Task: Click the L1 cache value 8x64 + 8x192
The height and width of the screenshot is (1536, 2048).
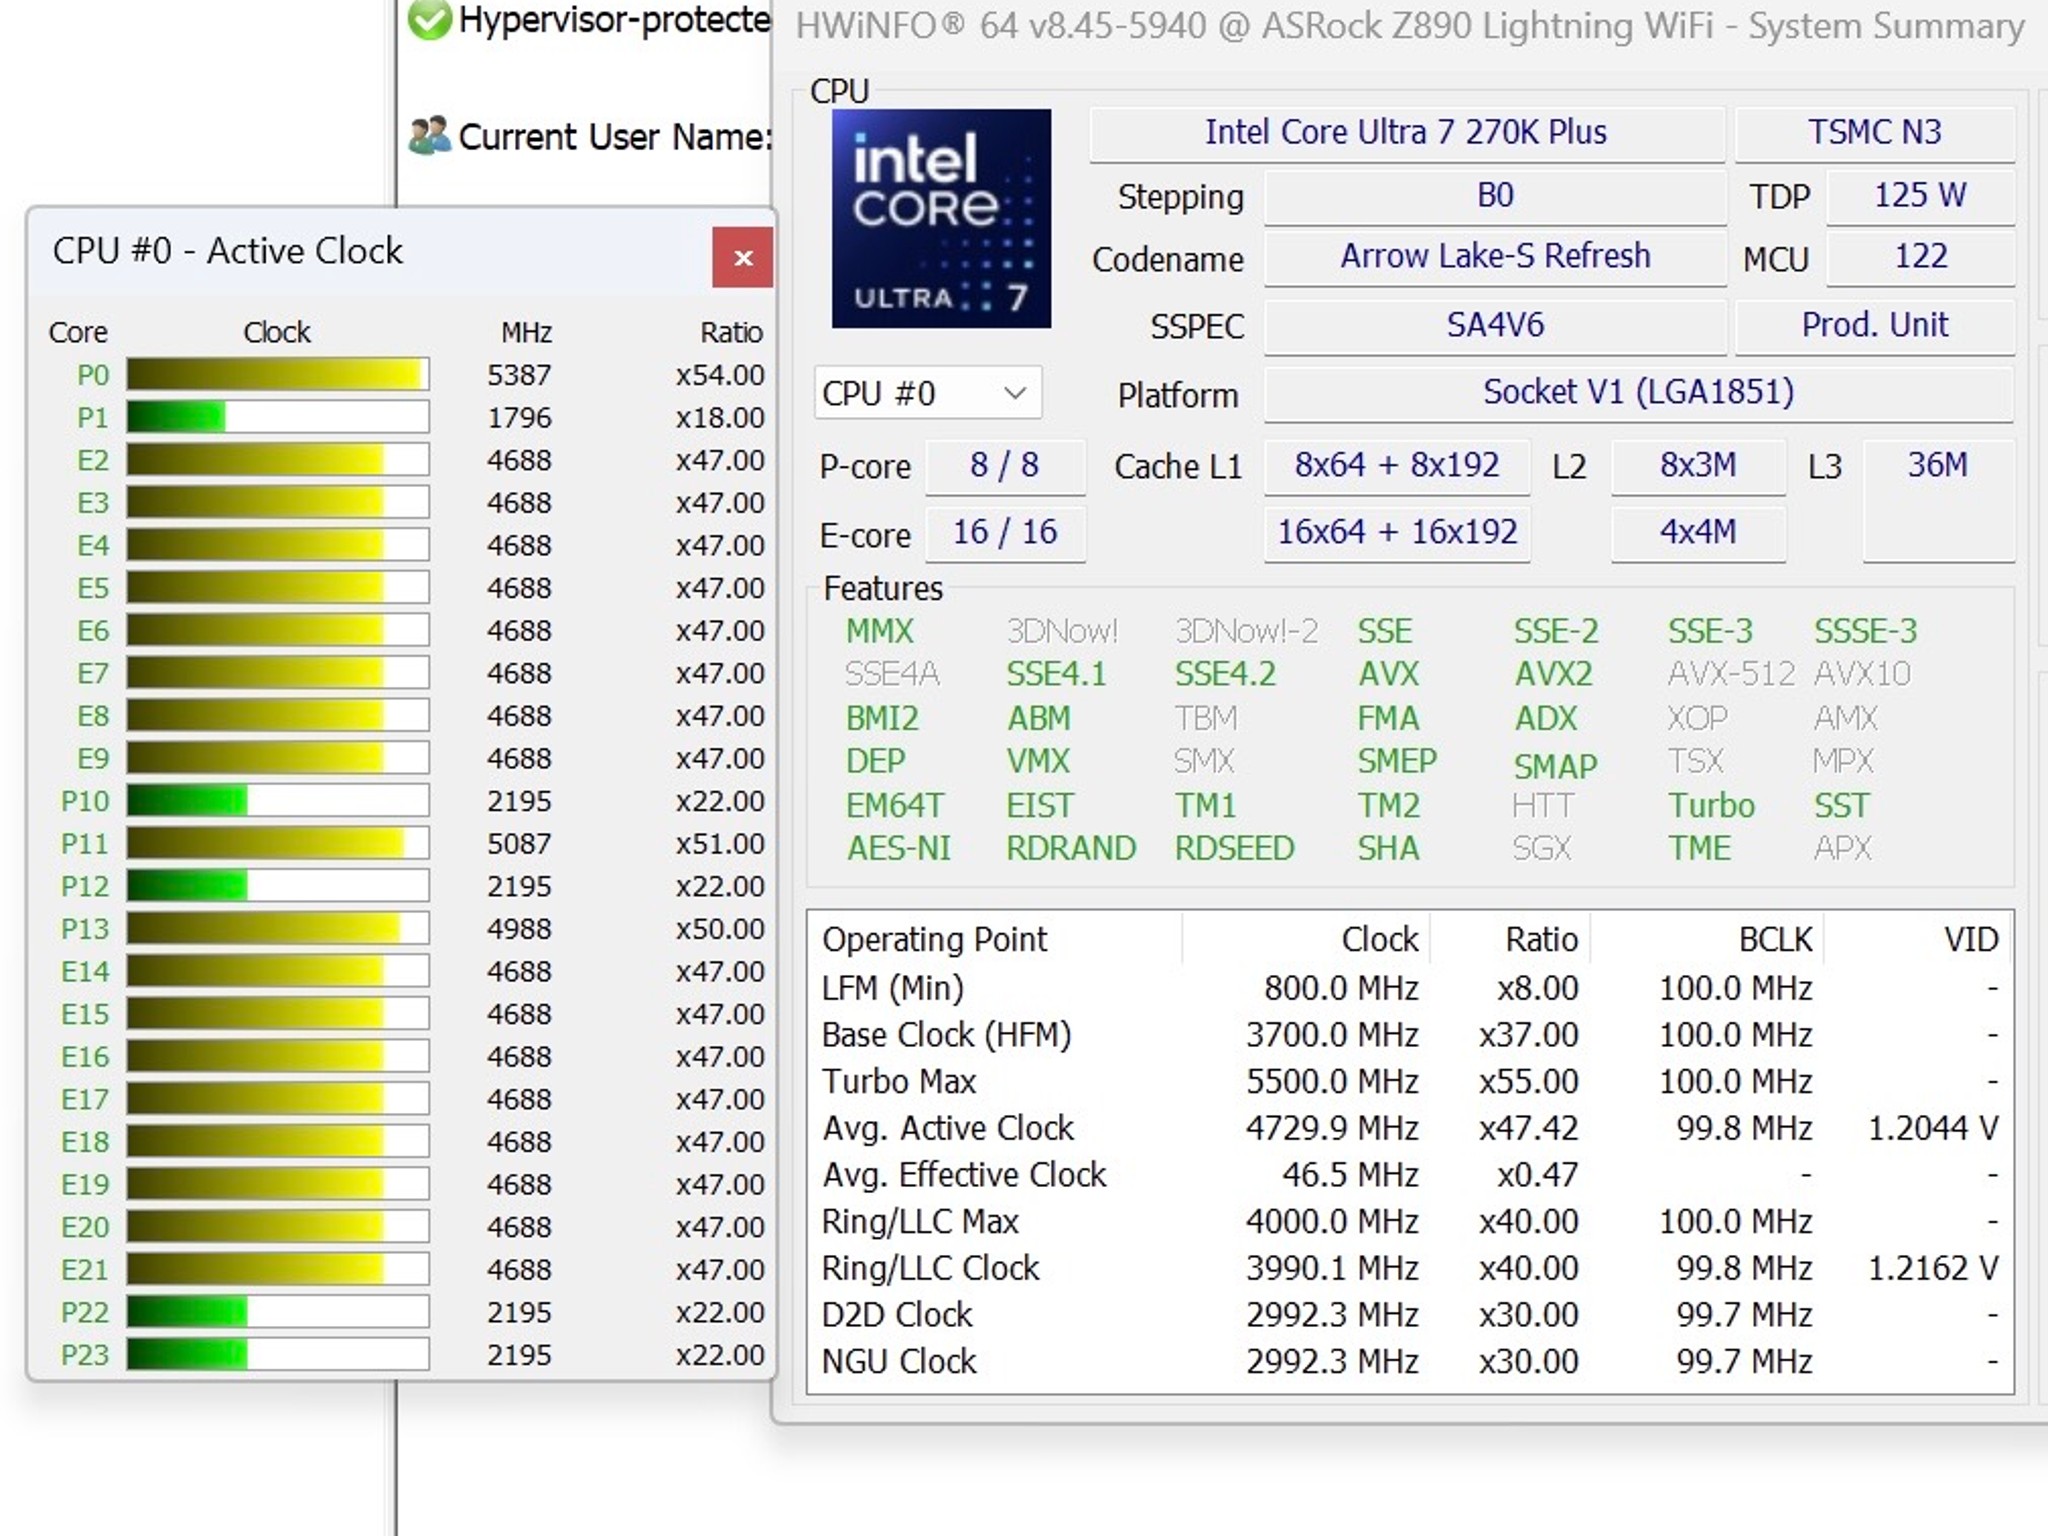Action: tap(1397, 466)
